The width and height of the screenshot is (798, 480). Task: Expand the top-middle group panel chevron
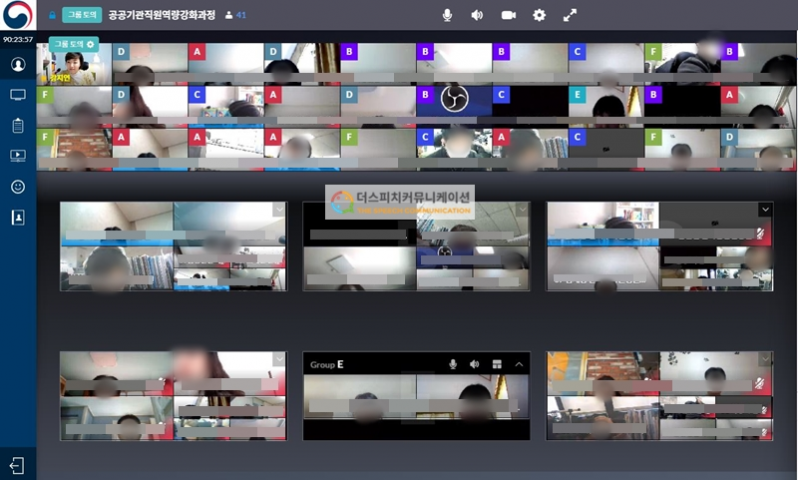[x=522, y=209]
